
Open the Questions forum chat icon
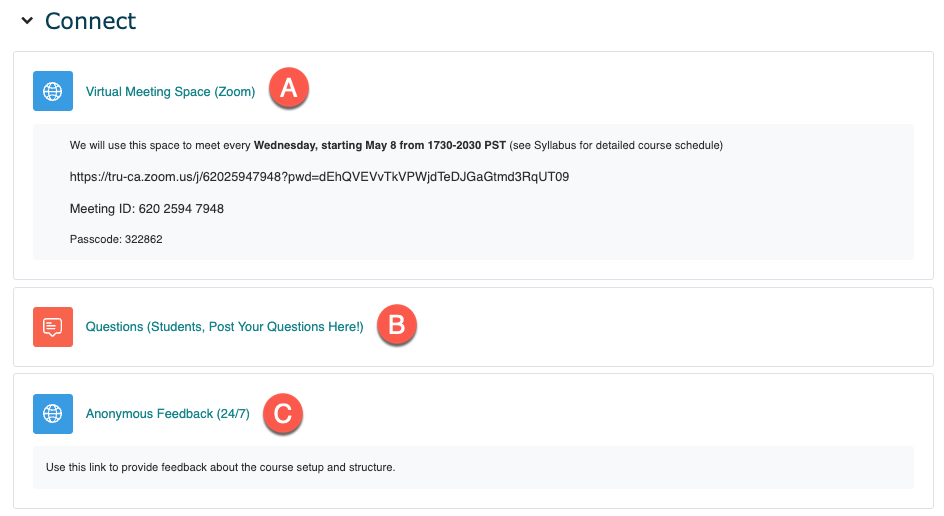click(x=53, y=327)
